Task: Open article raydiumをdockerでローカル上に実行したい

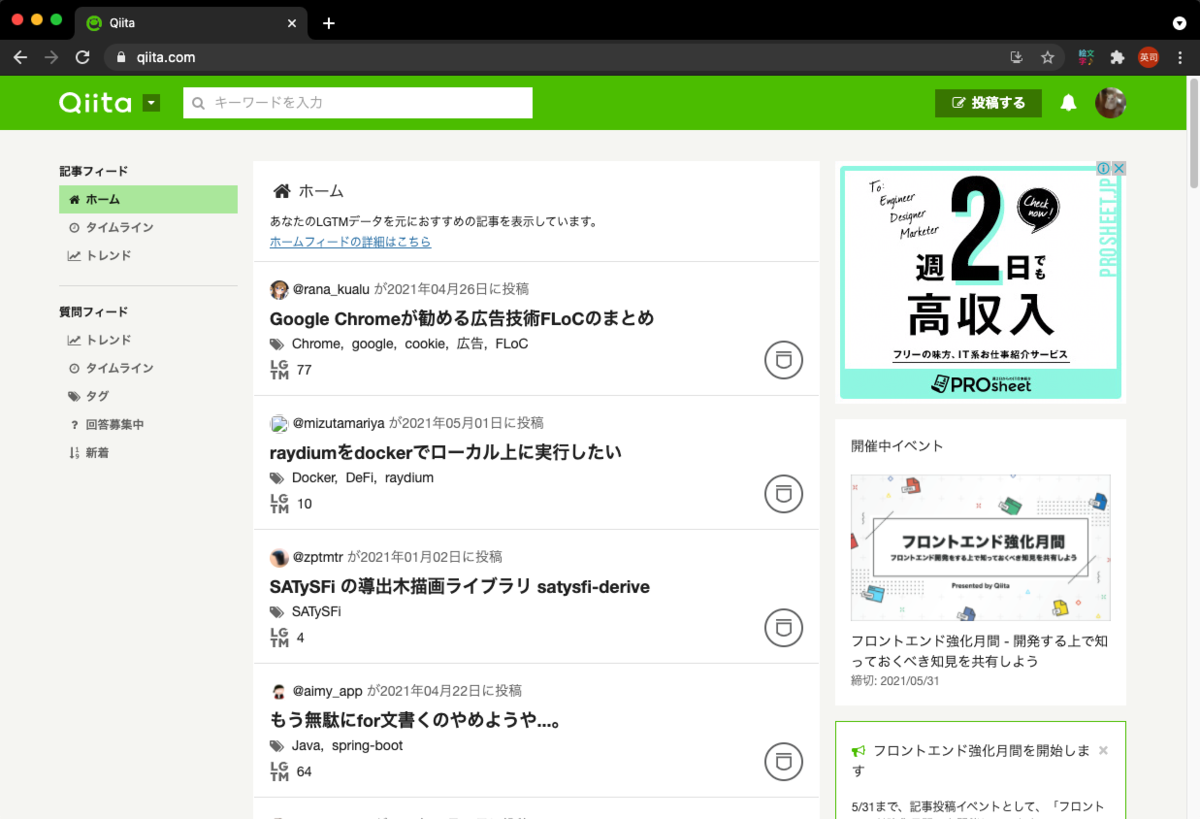Action: [446, 452]
